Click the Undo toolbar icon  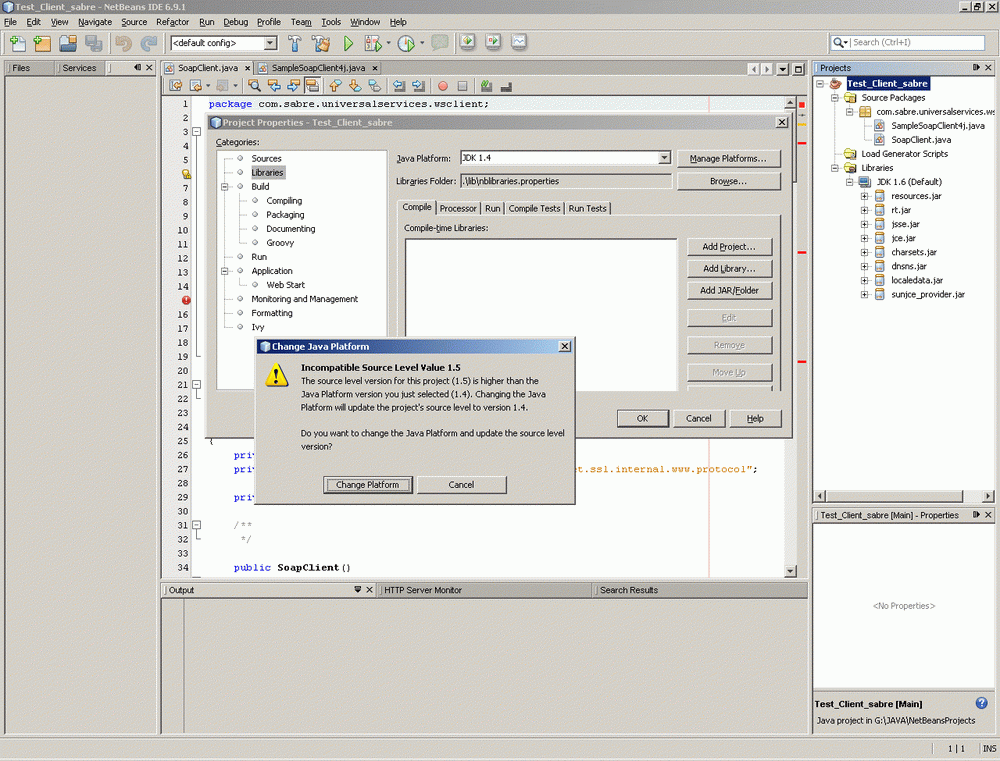point(123,43)
